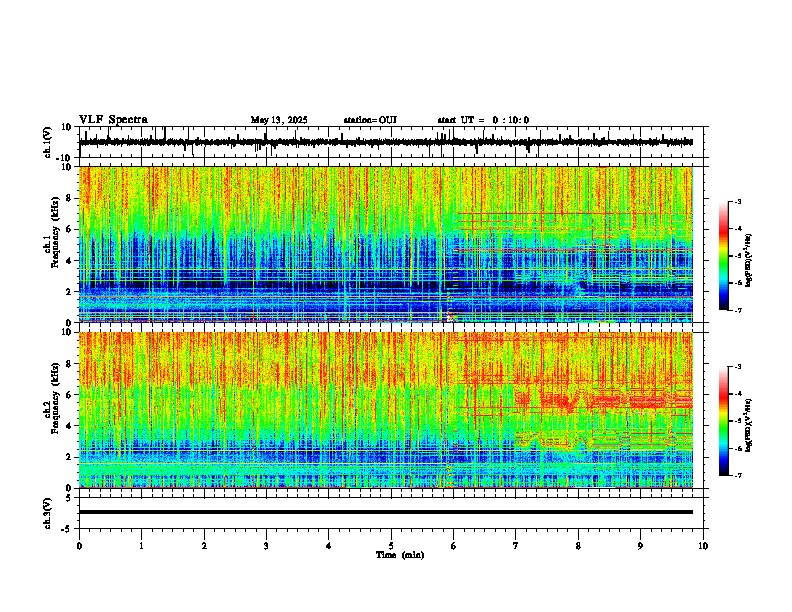Click the 6 kHz tick on ch.2 frequency axis

tap(69, 395)
